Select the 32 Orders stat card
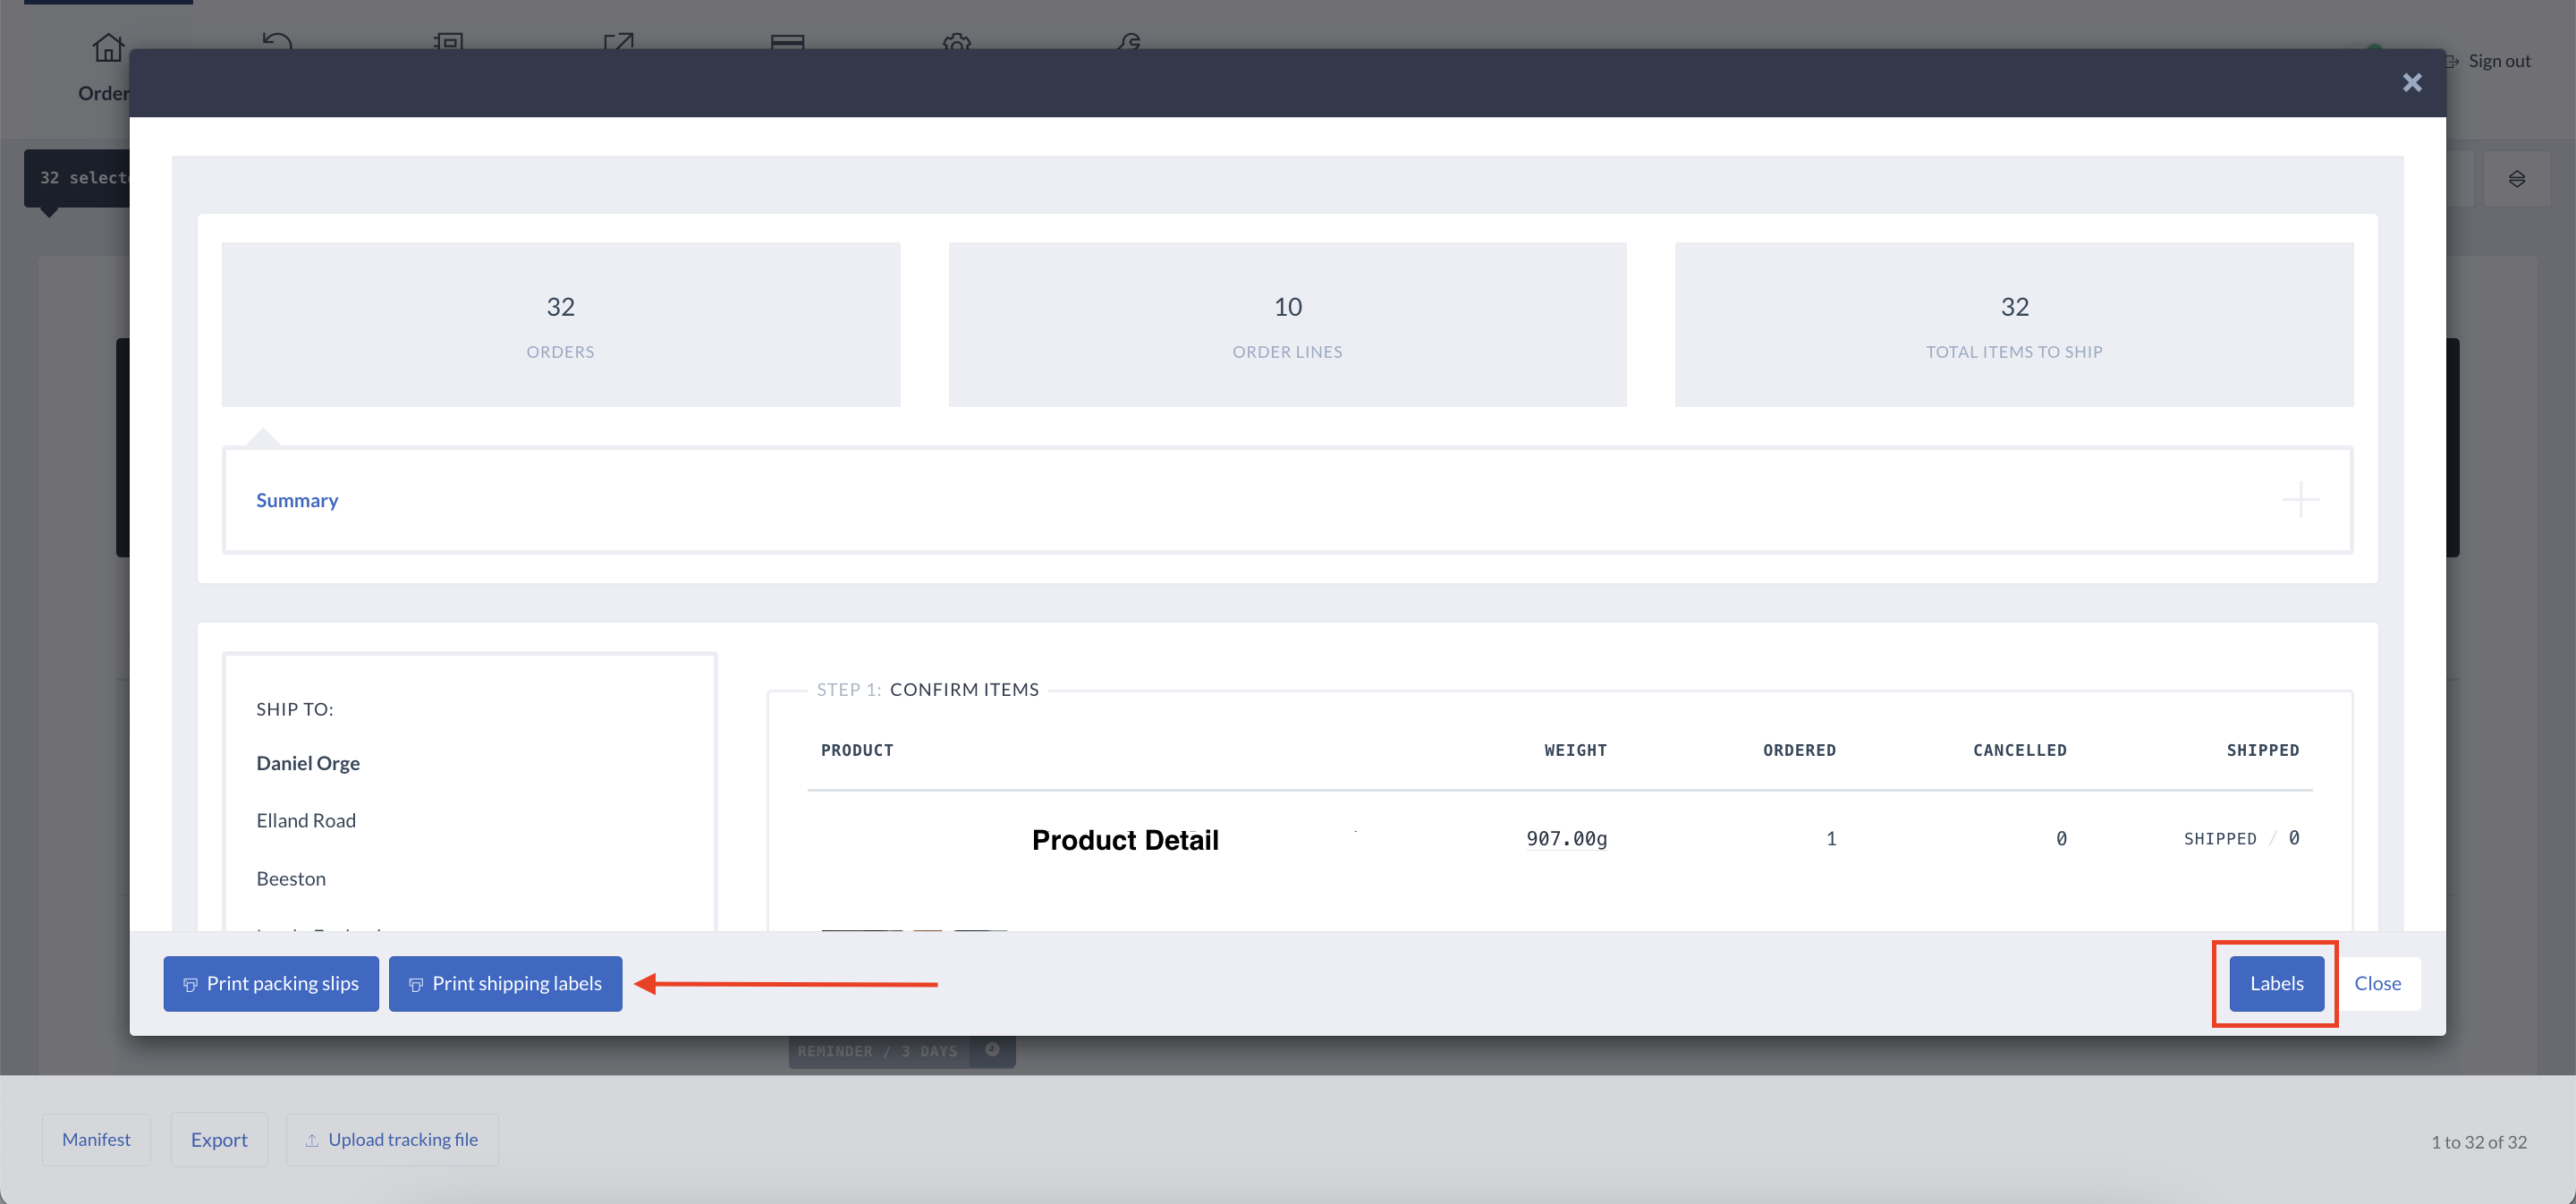Viewport: 2576px width, 1204px height. 560,324
